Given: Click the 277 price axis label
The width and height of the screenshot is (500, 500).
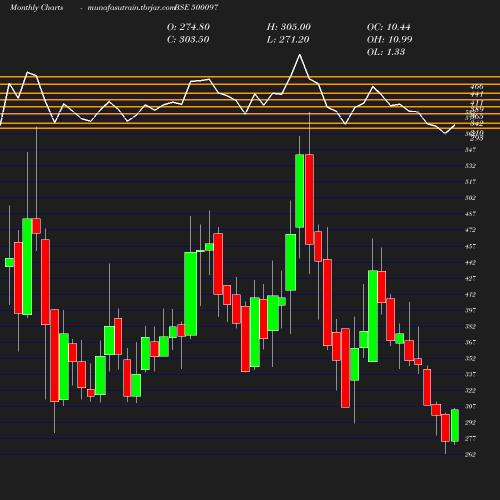Looking at the screenshot, I should tap(470, 438).
